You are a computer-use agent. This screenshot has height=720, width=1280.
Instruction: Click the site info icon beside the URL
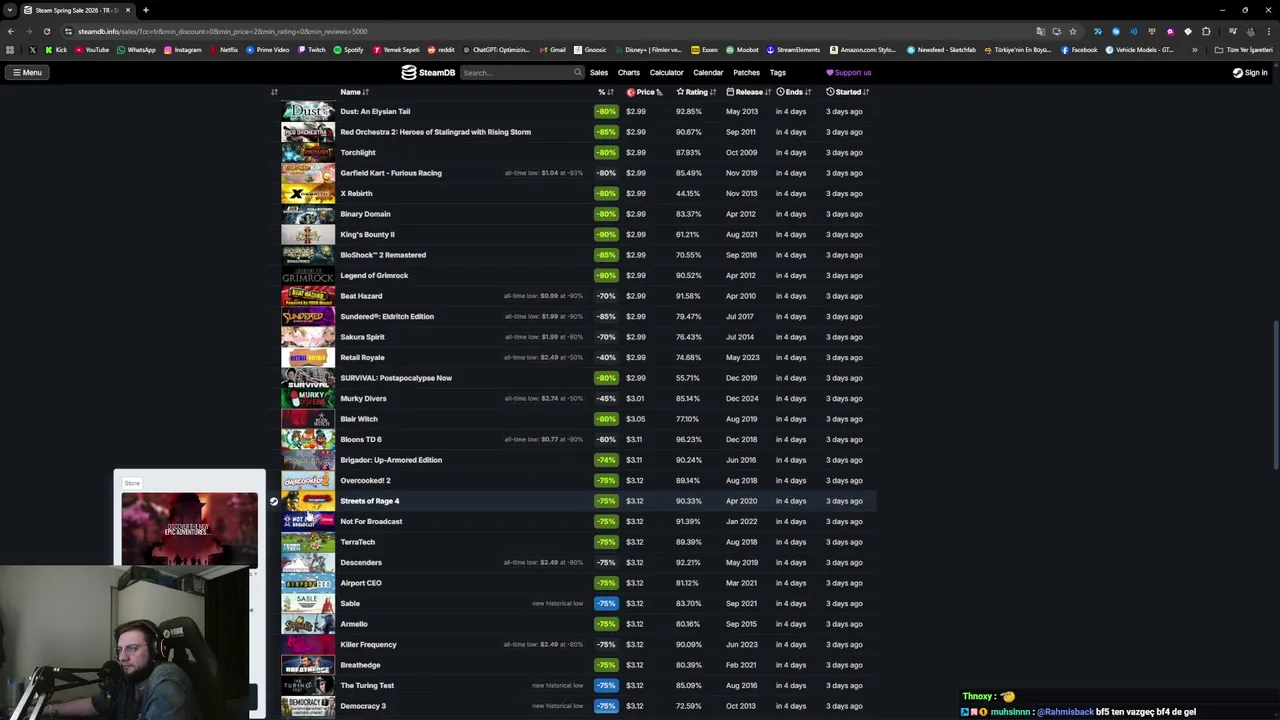pyautogui.click(x=68, y=31)
